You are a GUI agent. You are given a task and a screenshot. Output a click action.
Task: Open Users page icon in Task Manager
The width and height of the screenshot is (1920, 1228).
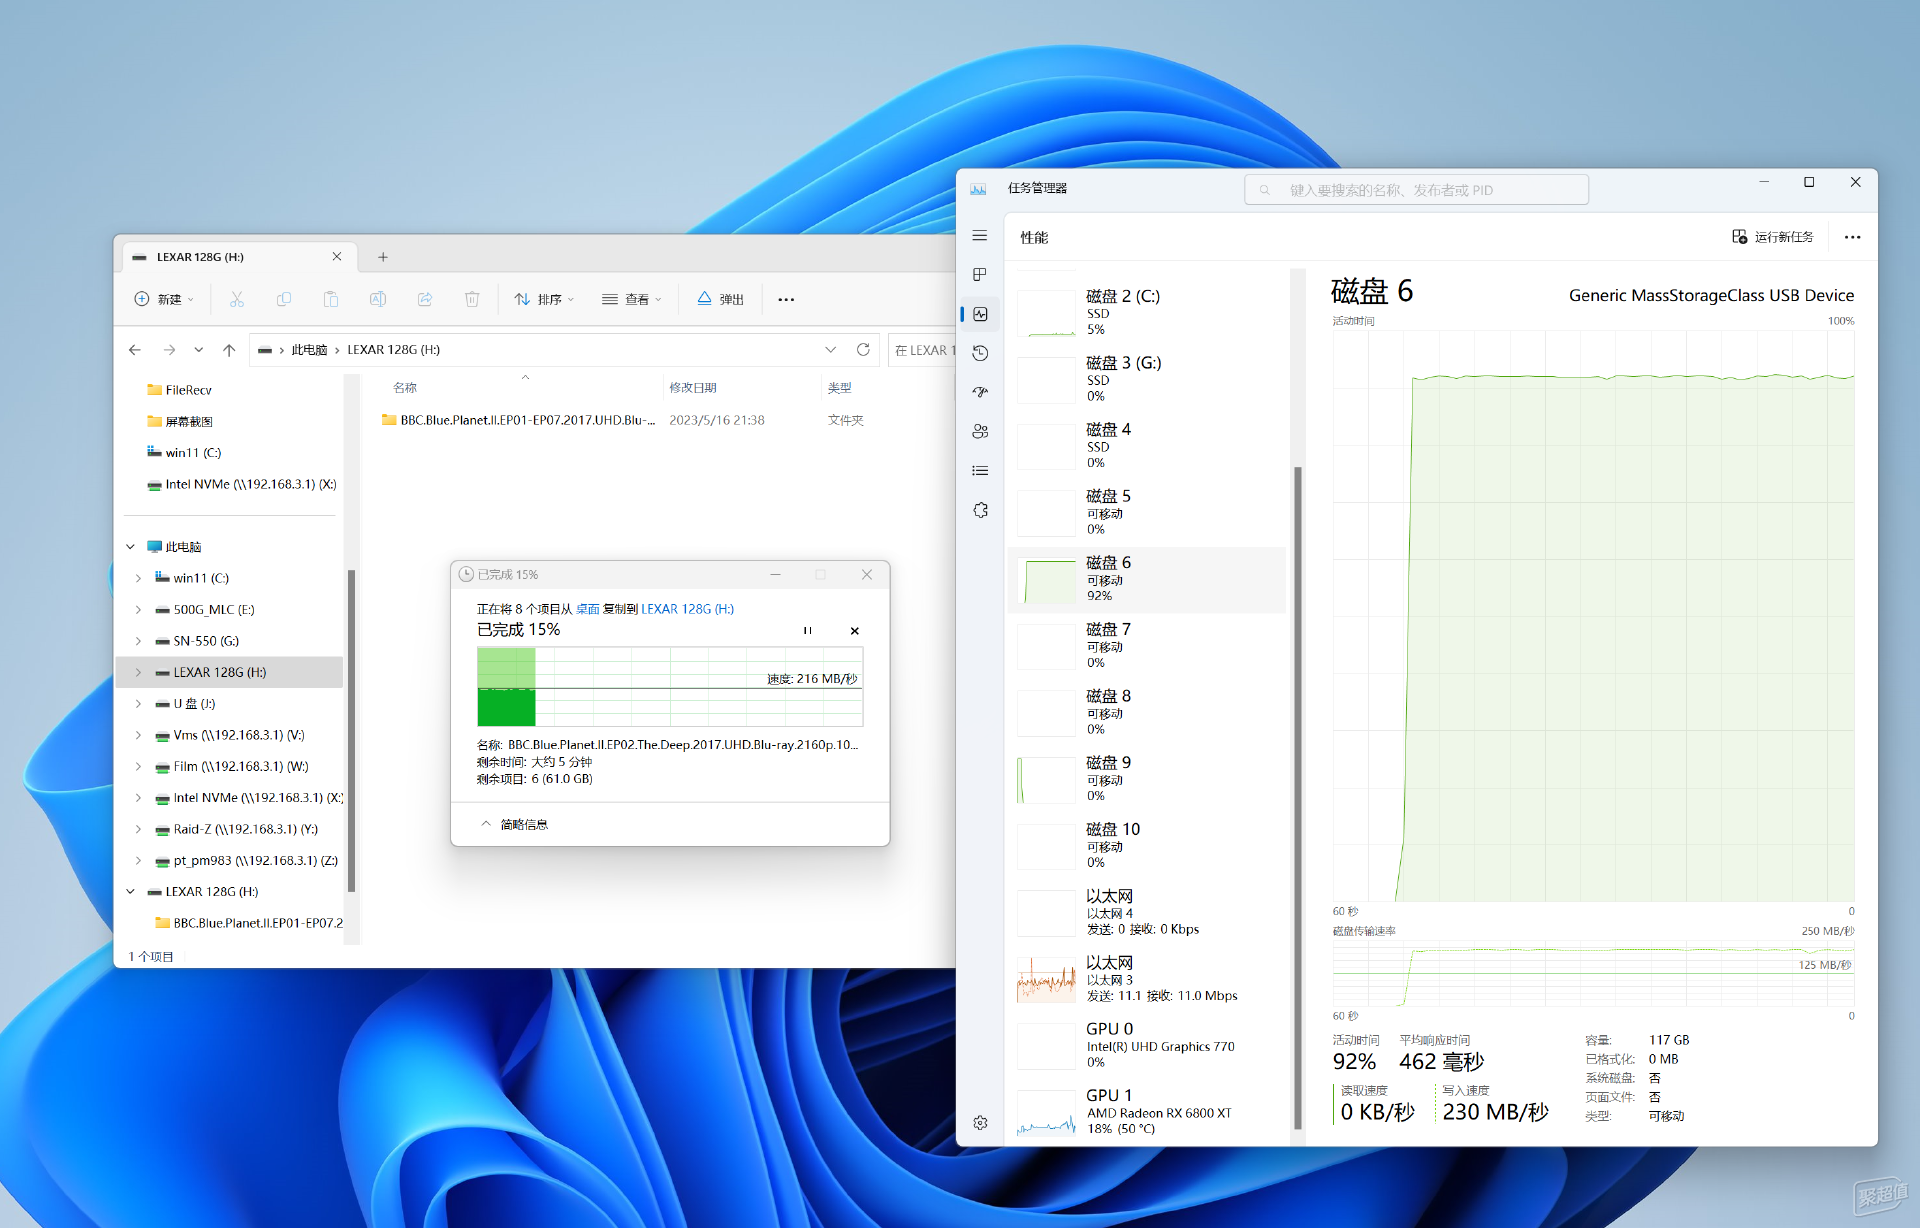[x=980, y=431]
